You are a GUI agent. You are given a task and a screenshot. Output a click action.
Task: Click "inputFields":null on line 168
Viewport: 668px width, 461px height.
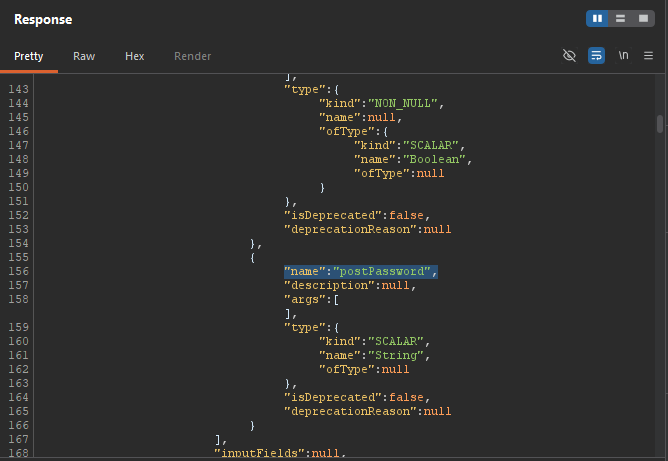[x=277, y=453]
